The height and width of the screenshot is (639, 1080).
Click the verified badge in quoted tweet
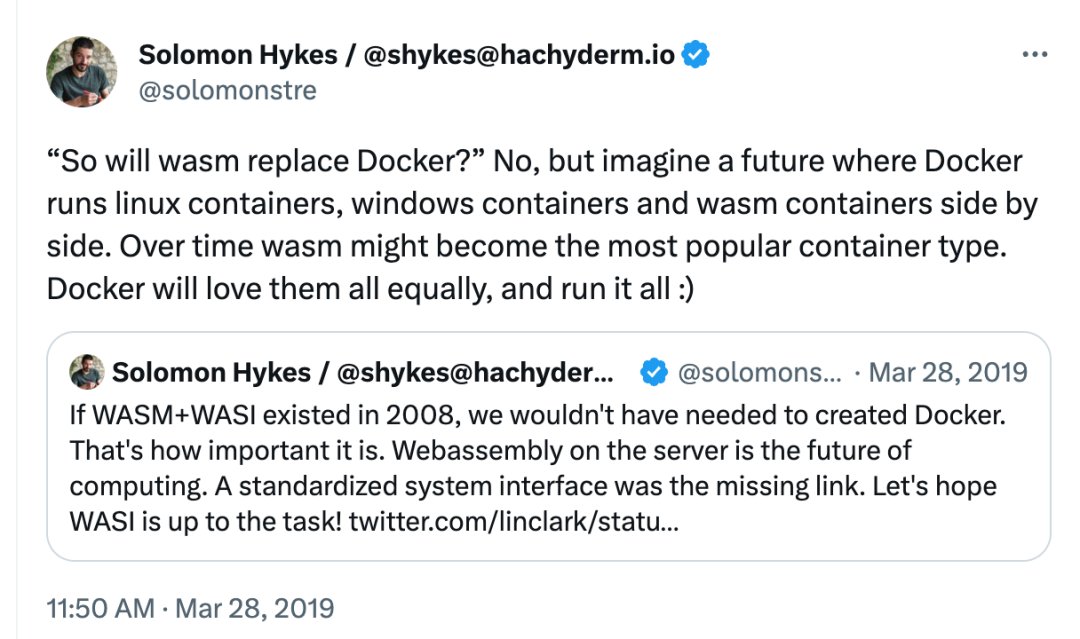[x=654, y=373]
